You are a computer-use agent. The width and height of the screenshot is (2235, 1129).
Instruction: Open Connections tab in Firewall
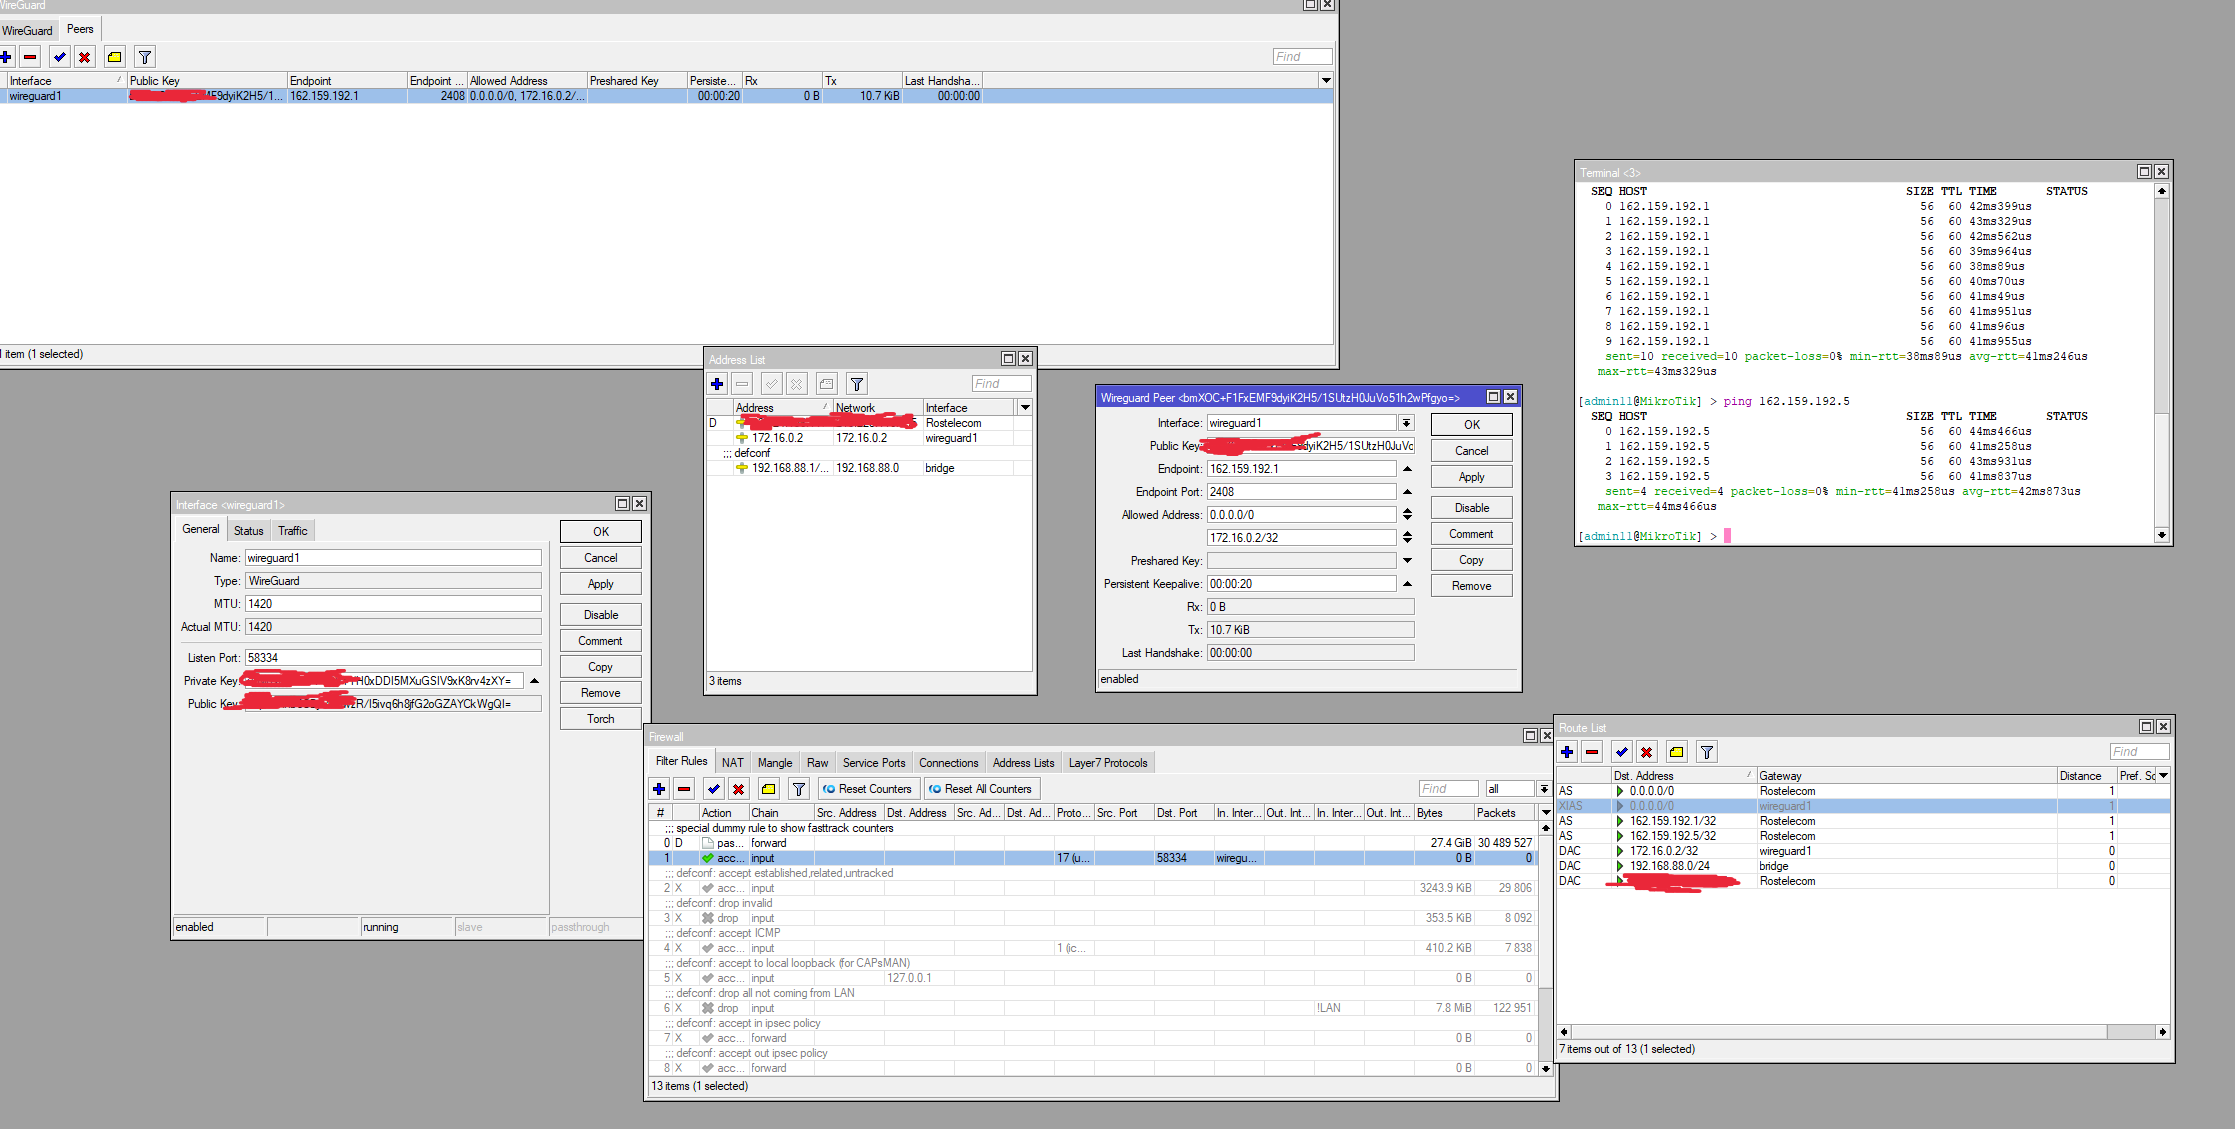(x=949, y=762)
